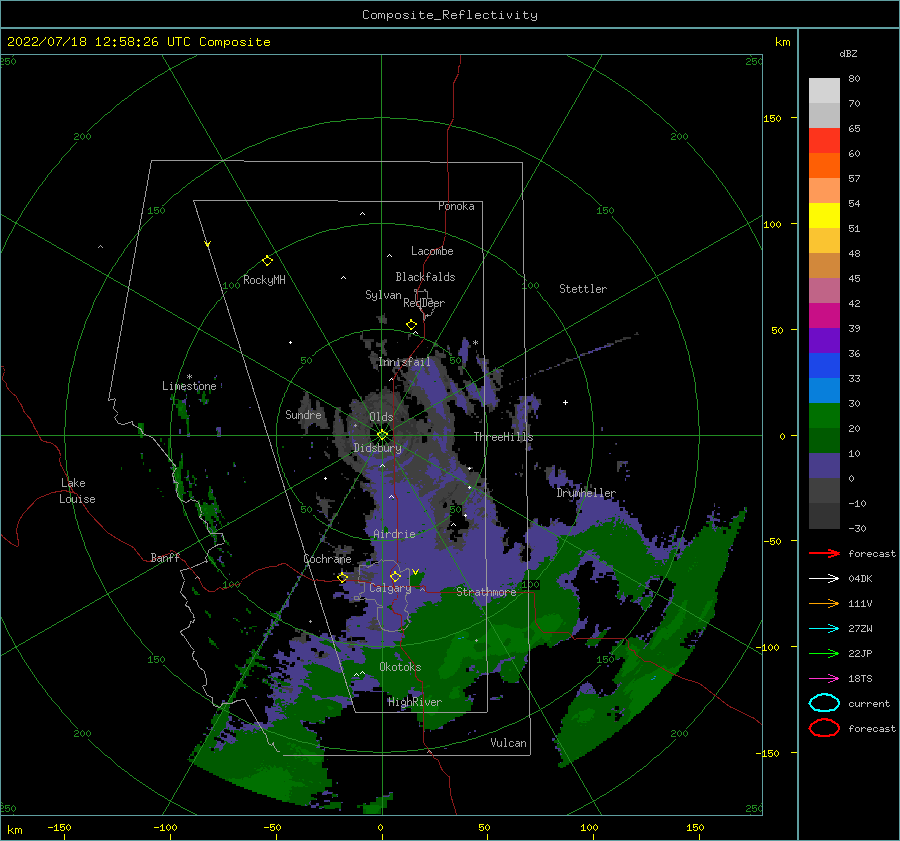Click the Strathmore town label

click(x=486, y=592)
